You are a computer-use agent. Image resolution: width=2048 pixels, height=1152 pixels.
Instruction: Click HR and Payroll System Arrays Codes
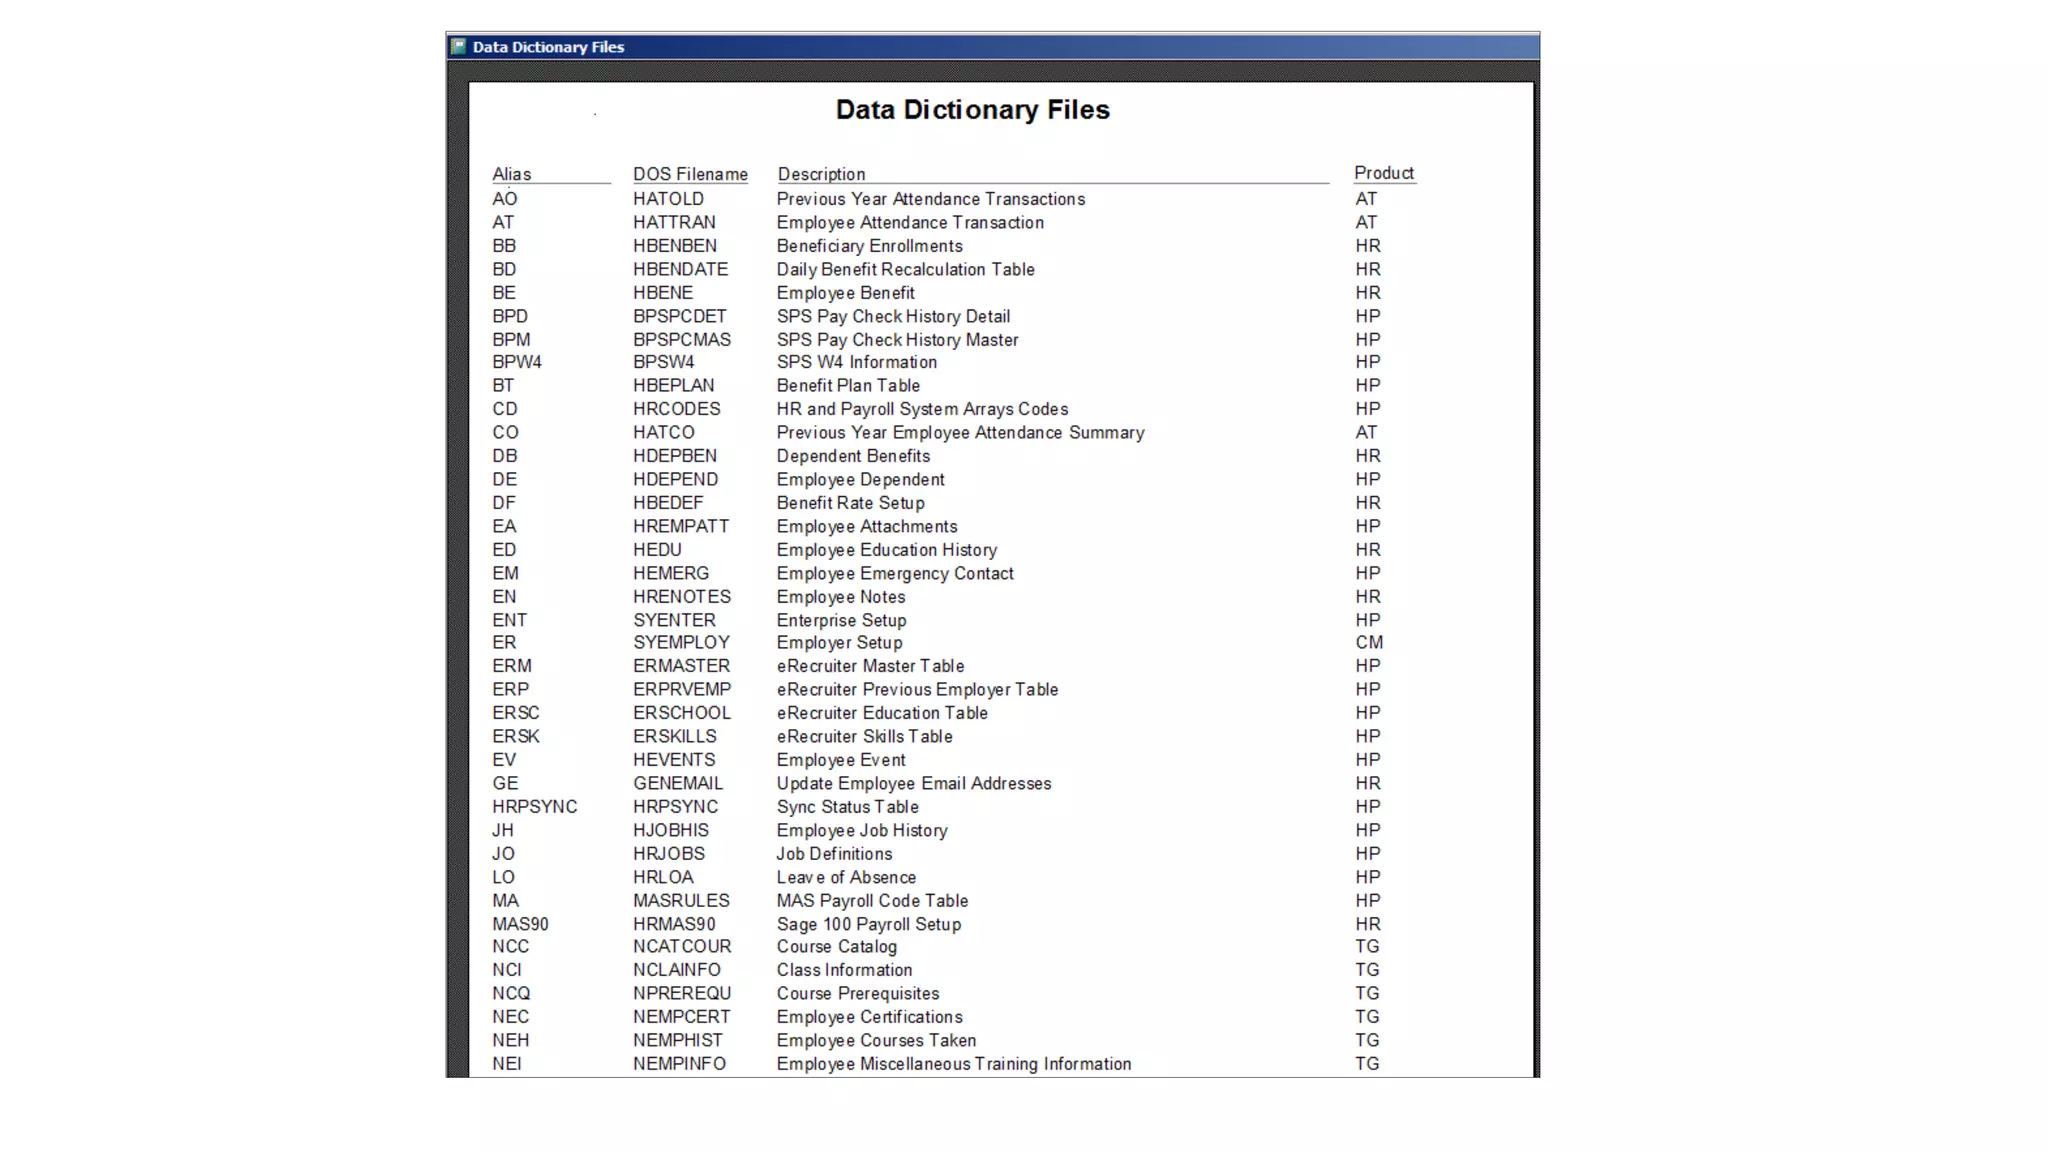(922, 409)
